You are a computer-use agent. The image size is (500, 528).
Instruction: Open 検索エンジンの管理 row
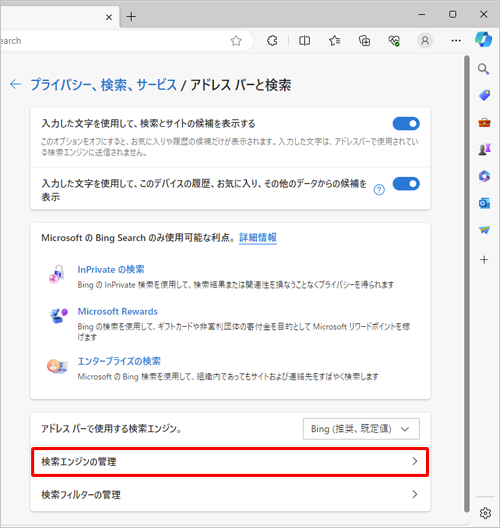click(x=230, y=462)
